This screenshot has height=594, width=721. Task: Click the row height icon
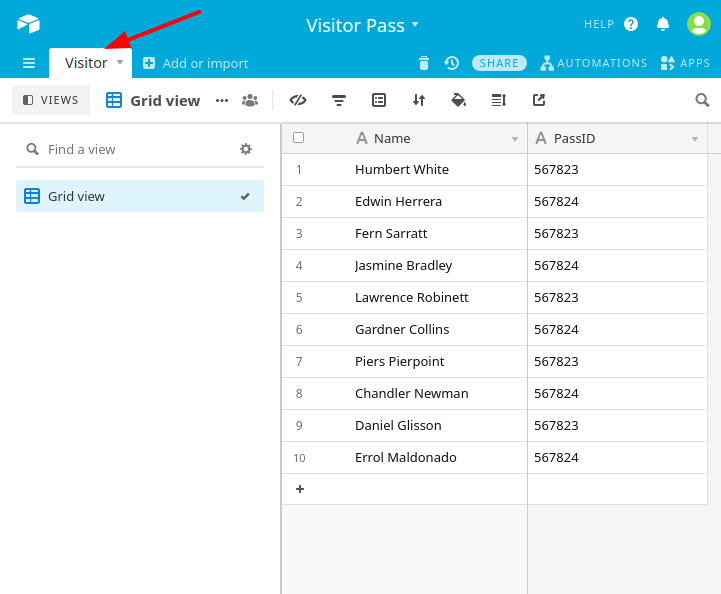(x=499, y=100)
